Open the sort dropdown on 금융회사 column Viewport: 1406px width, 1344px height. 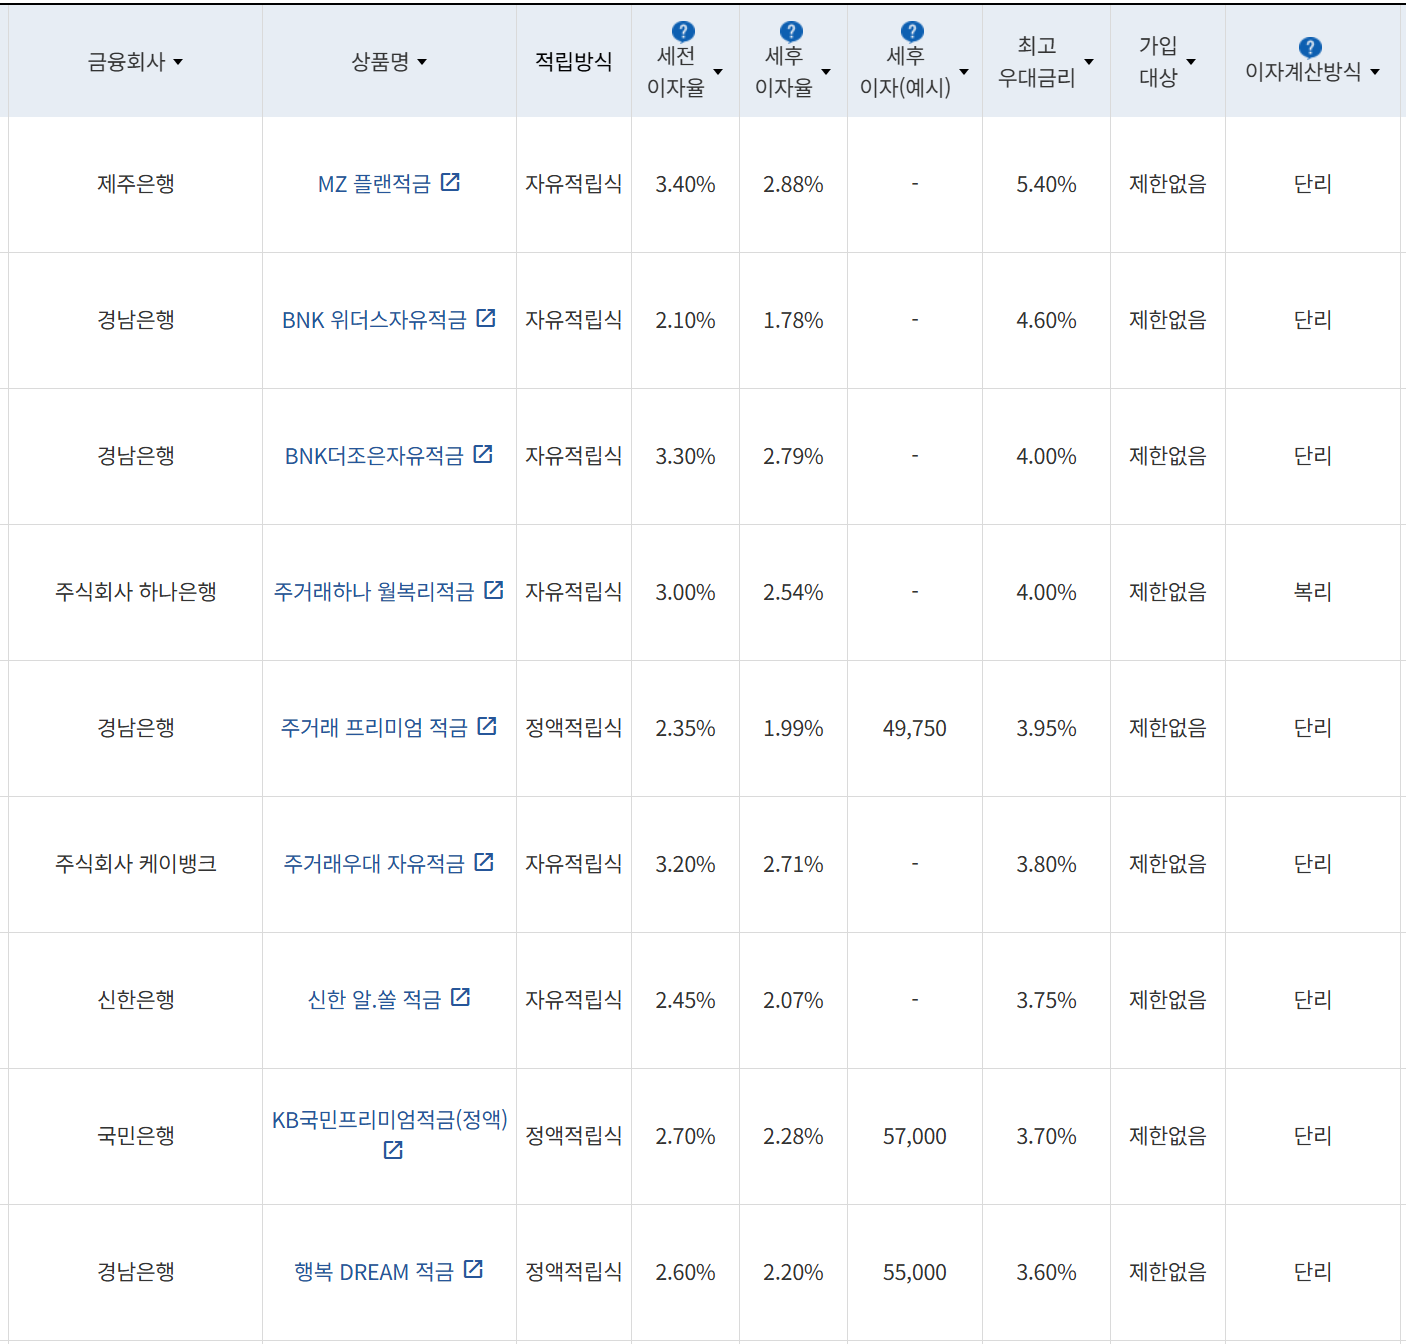point(179,62)
